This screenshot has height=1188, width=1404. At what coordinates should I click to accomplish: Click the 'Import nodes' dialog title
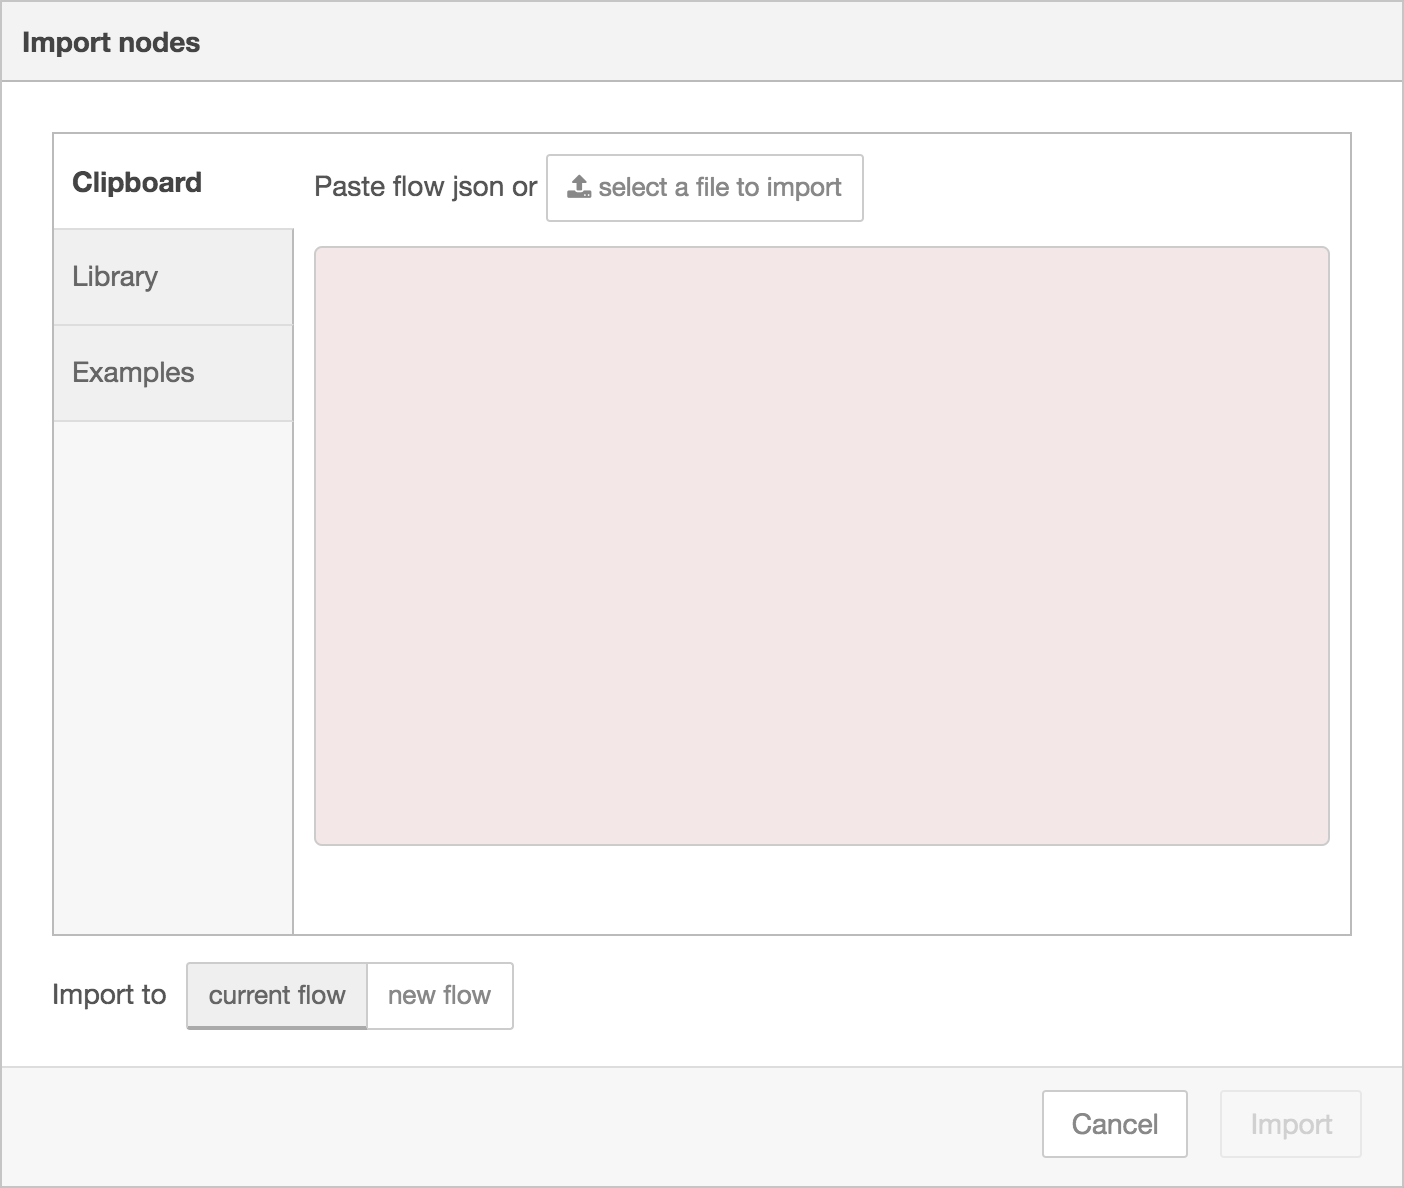[x=111, y=41]
